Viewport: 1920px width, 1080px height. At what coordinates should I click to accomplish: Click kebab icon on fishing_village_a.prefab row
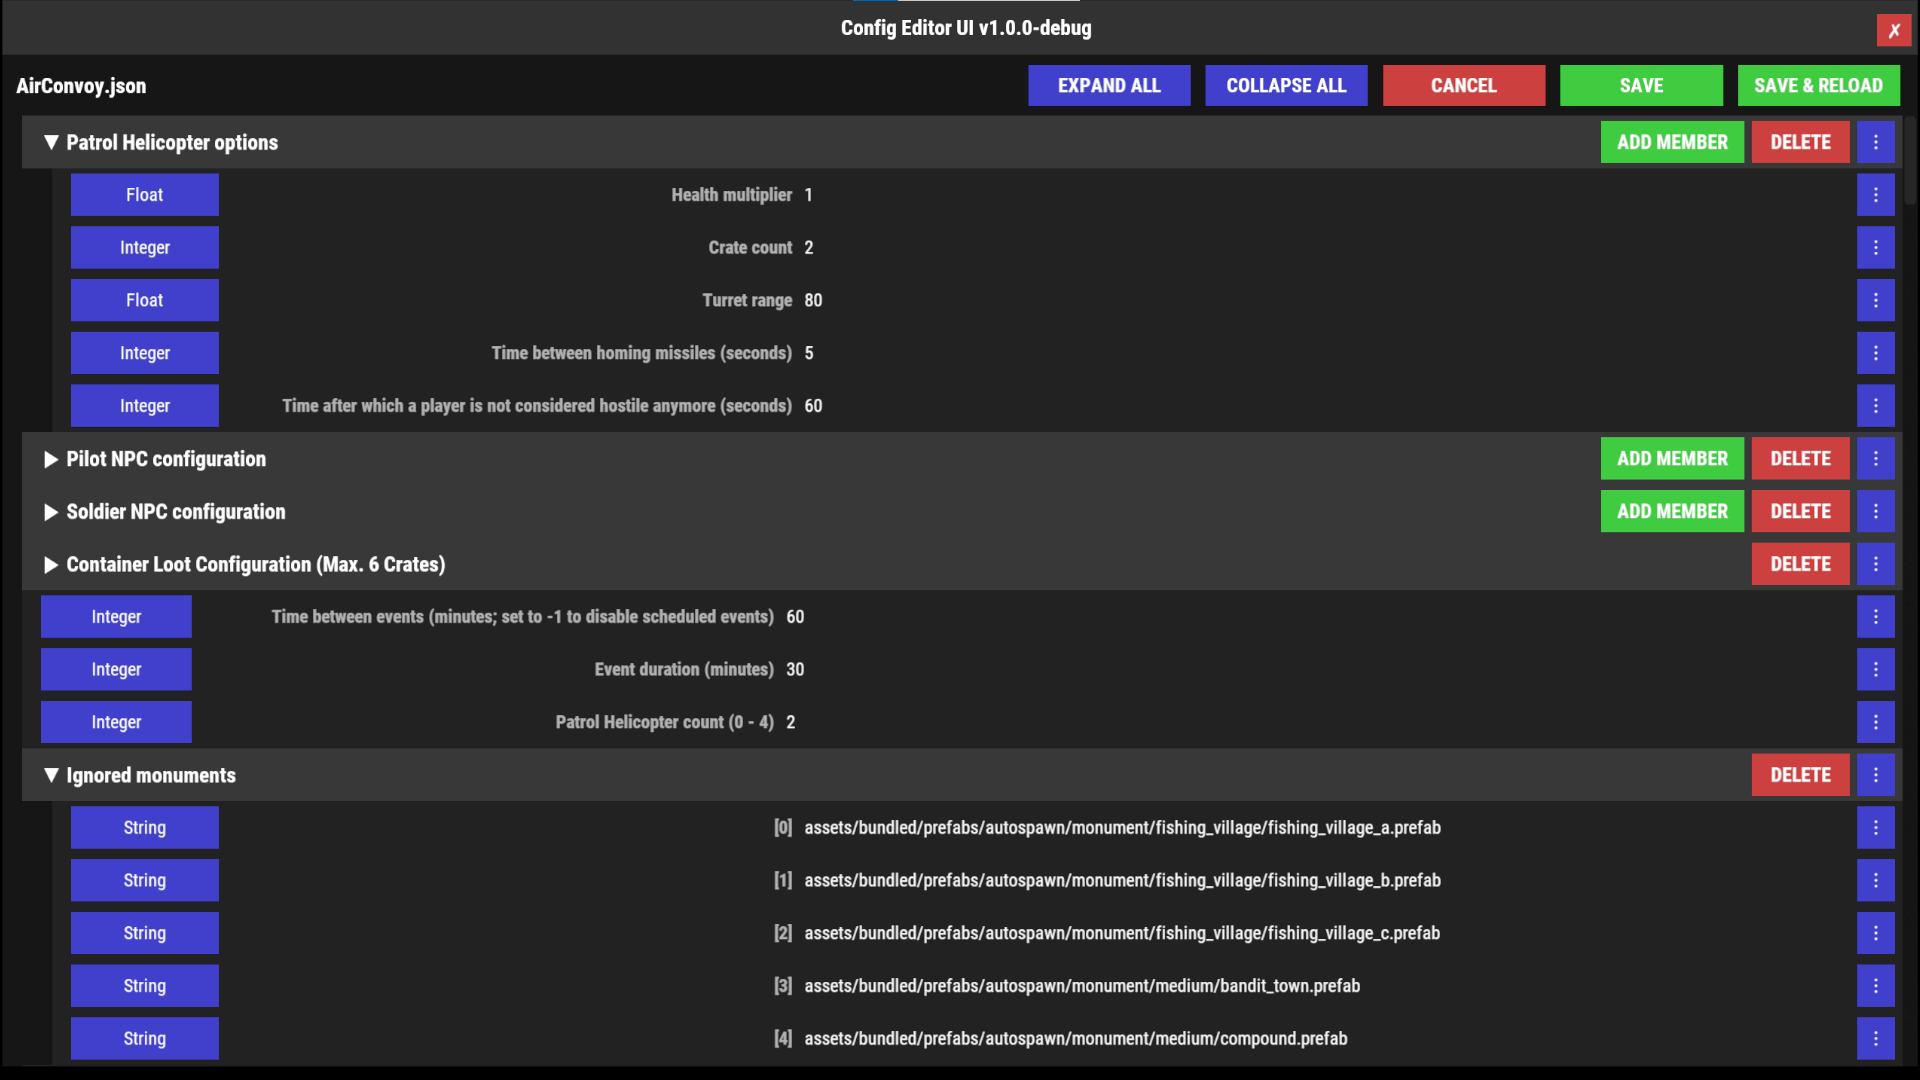click(x=1875, y=828)
